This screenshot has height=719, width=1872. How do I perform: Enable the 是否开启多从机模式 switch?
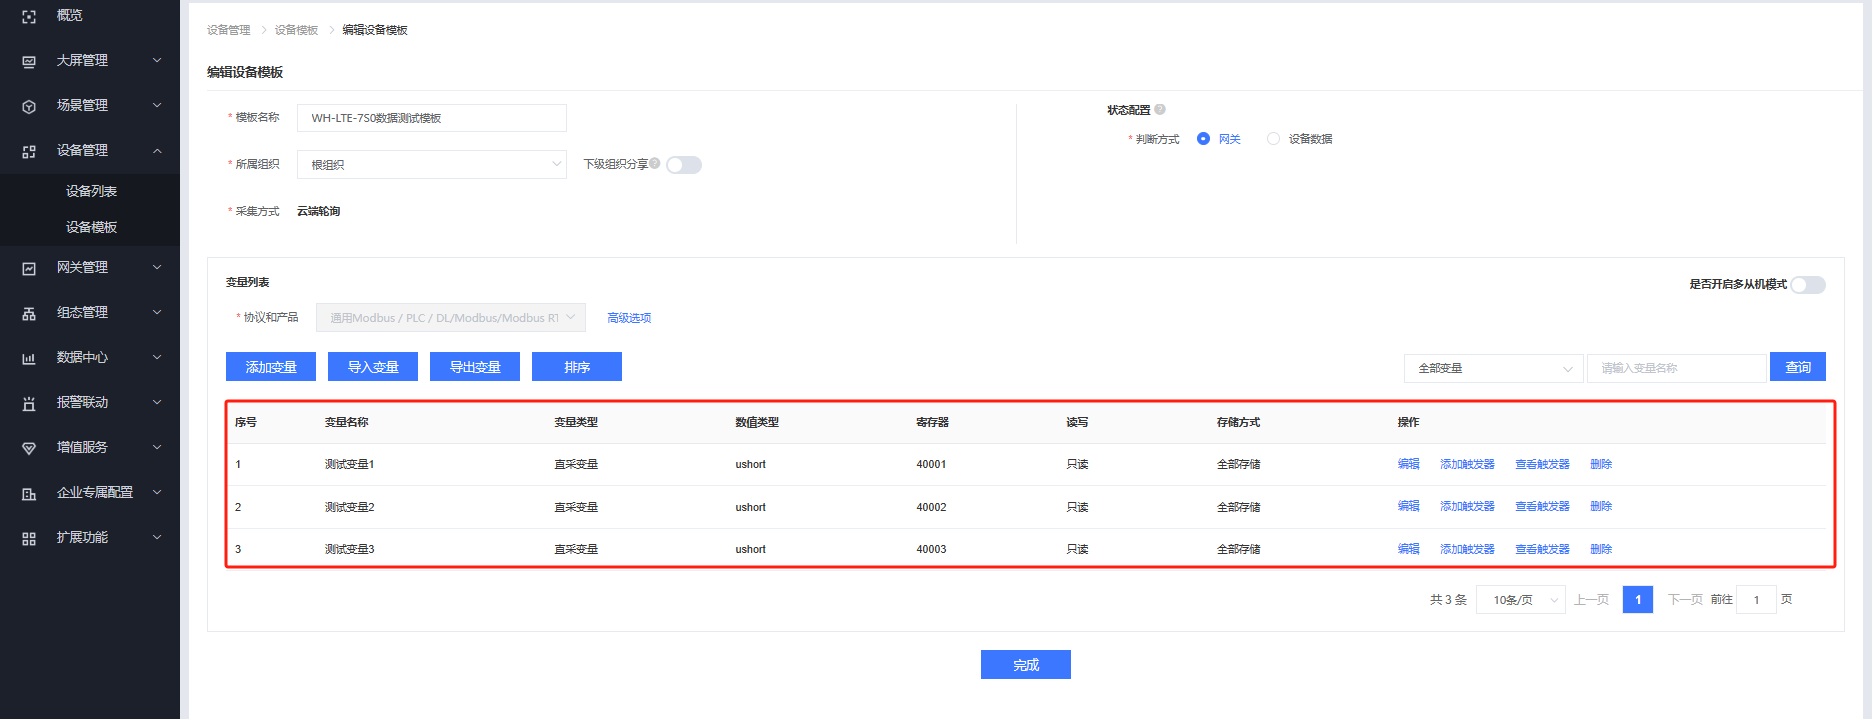(x=1808, y=285)
